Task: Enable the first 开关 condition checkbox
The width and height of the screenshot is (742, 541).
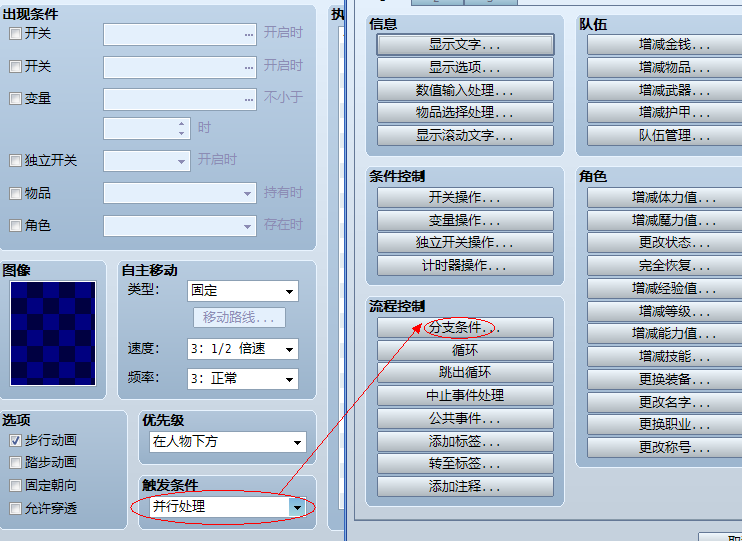Action: click(16, 34)
